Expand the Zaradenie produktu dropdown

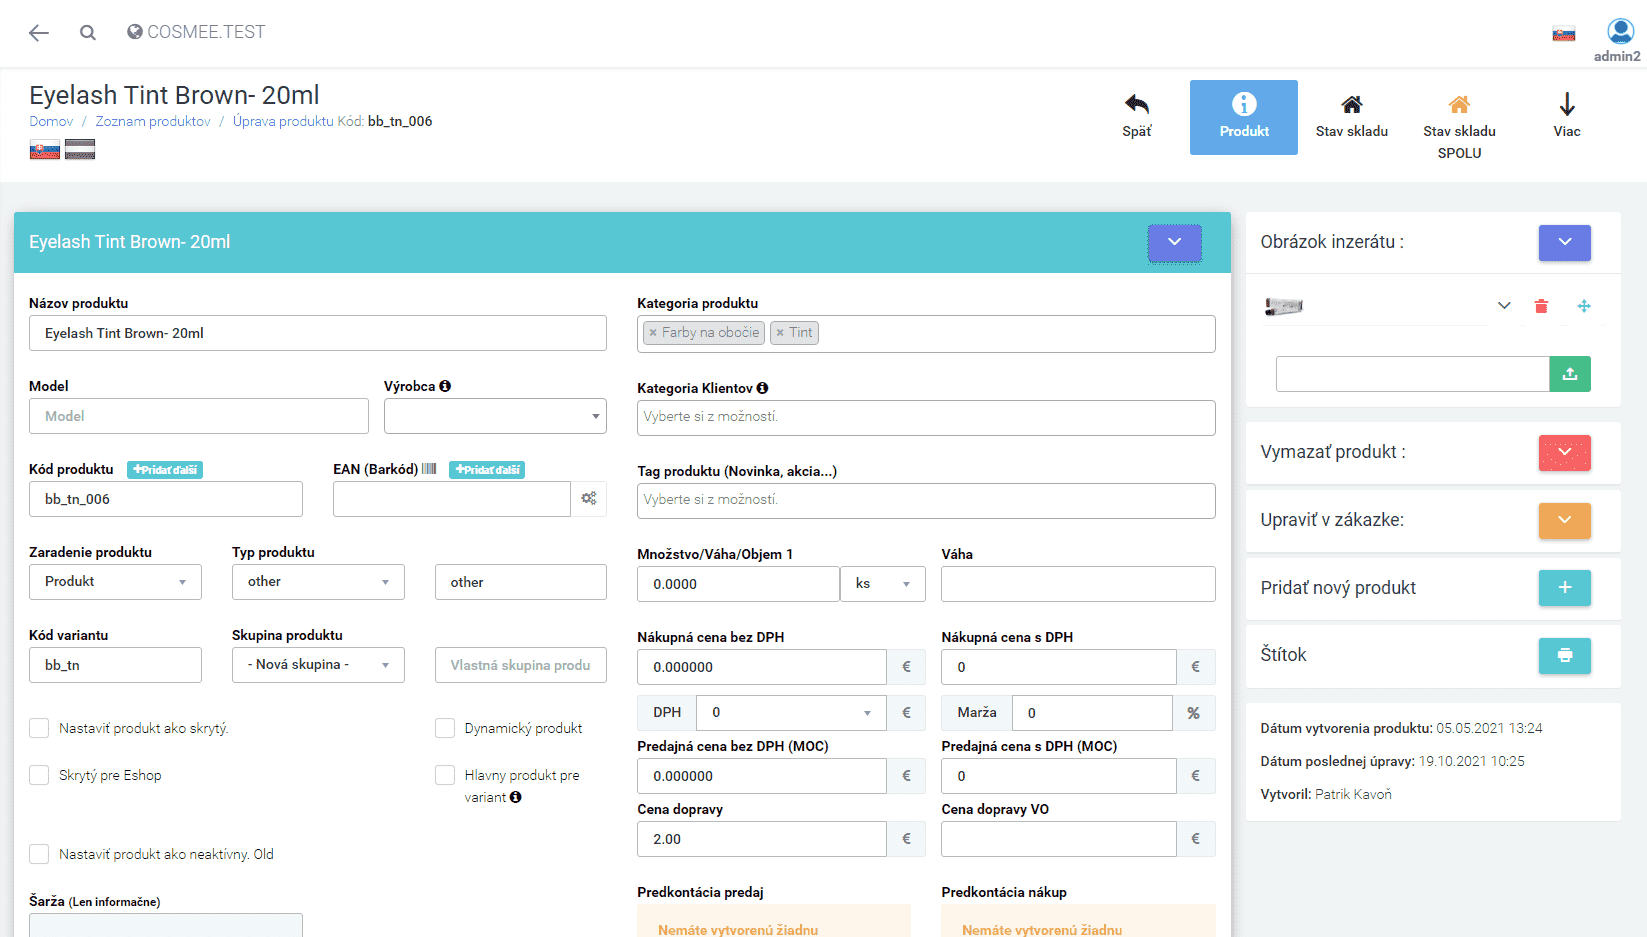[x=115, y=582]
